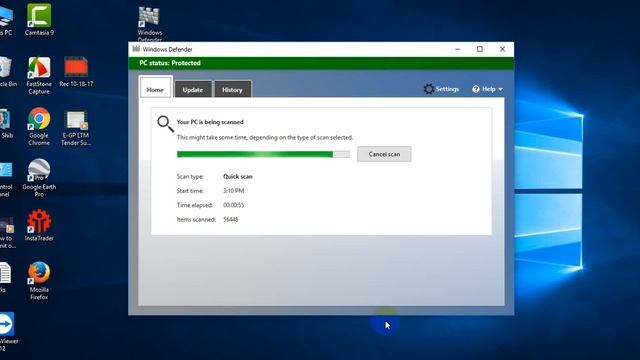Image resolution: width=640 pixels, height=360 pixels.
Task: Click the magnifying glass scan icon
Action: (166, 124)
